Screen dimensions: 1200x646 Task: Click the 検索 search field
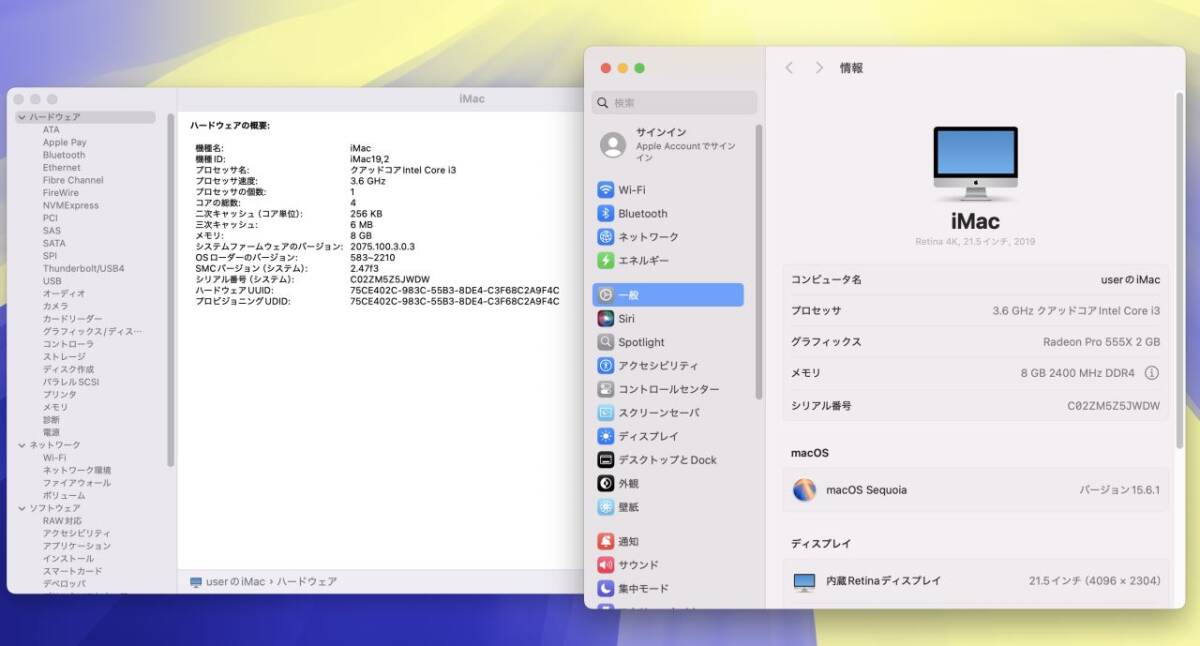coord(675,103)
